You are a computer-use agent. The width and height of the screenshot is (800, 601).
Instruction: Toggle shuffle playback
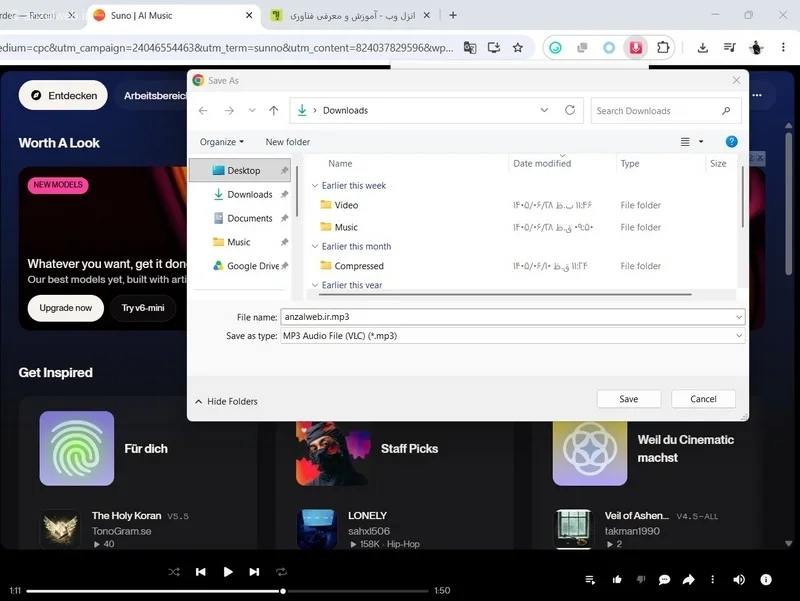[174, 572]
